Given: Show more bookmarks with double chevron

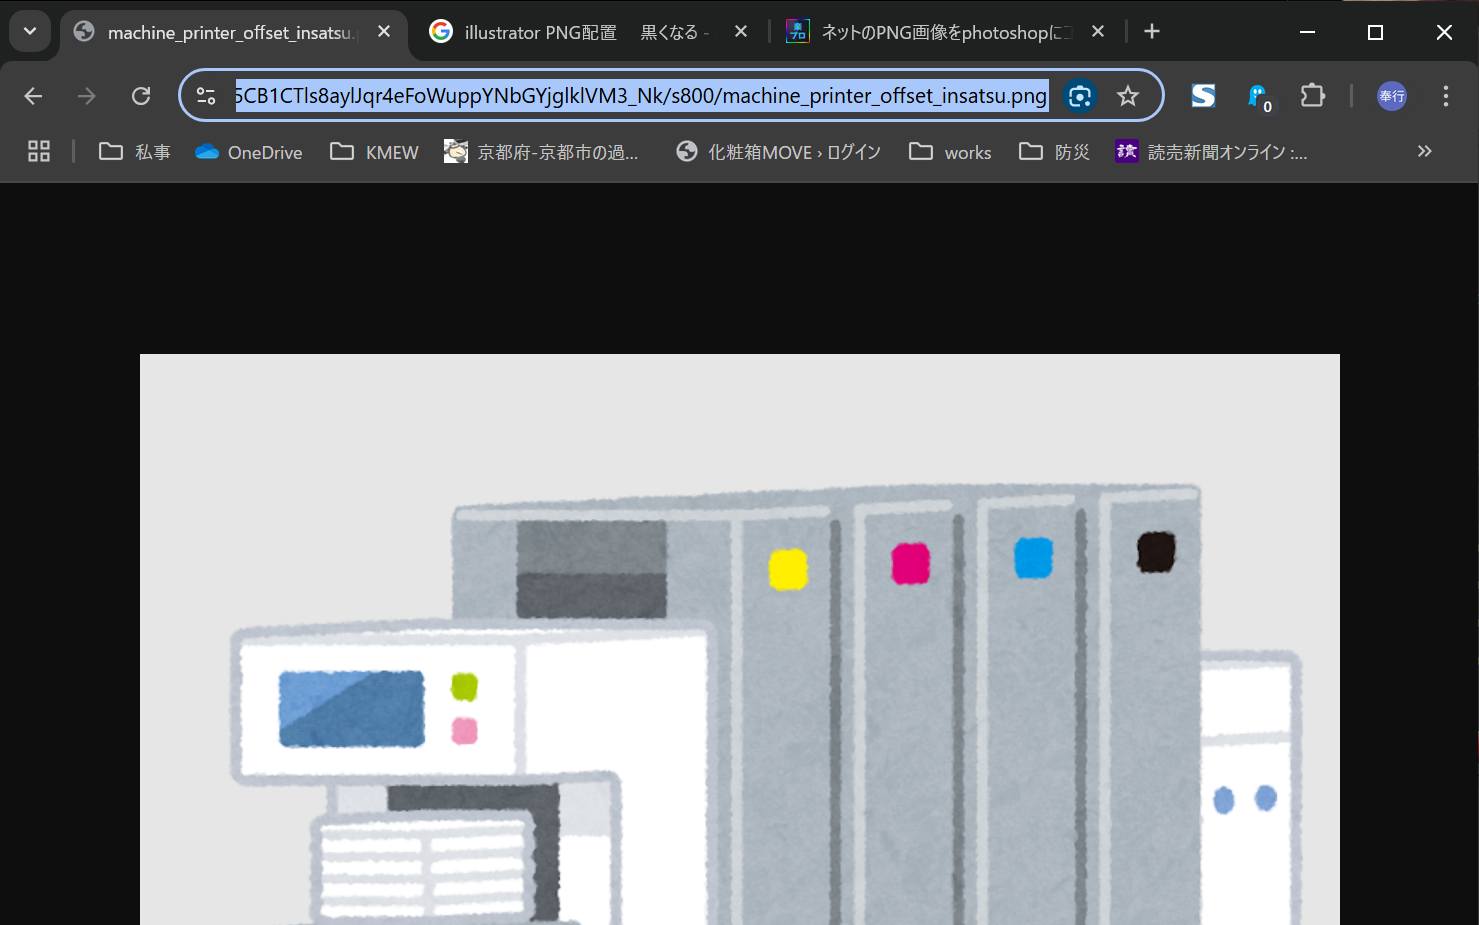Looking at the screenshot, I should point(1424,151).
